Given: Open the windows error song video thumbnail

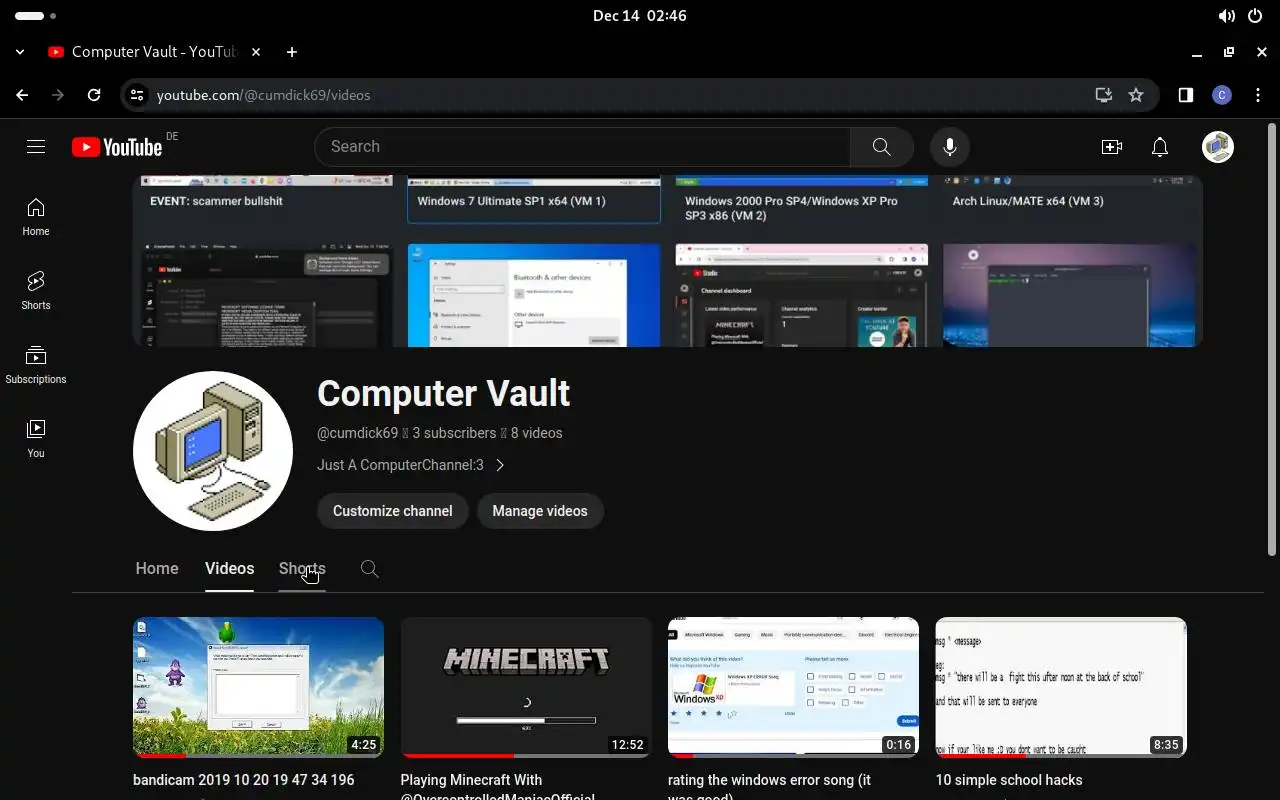Looking at the screenshot, I should point(793,687).
